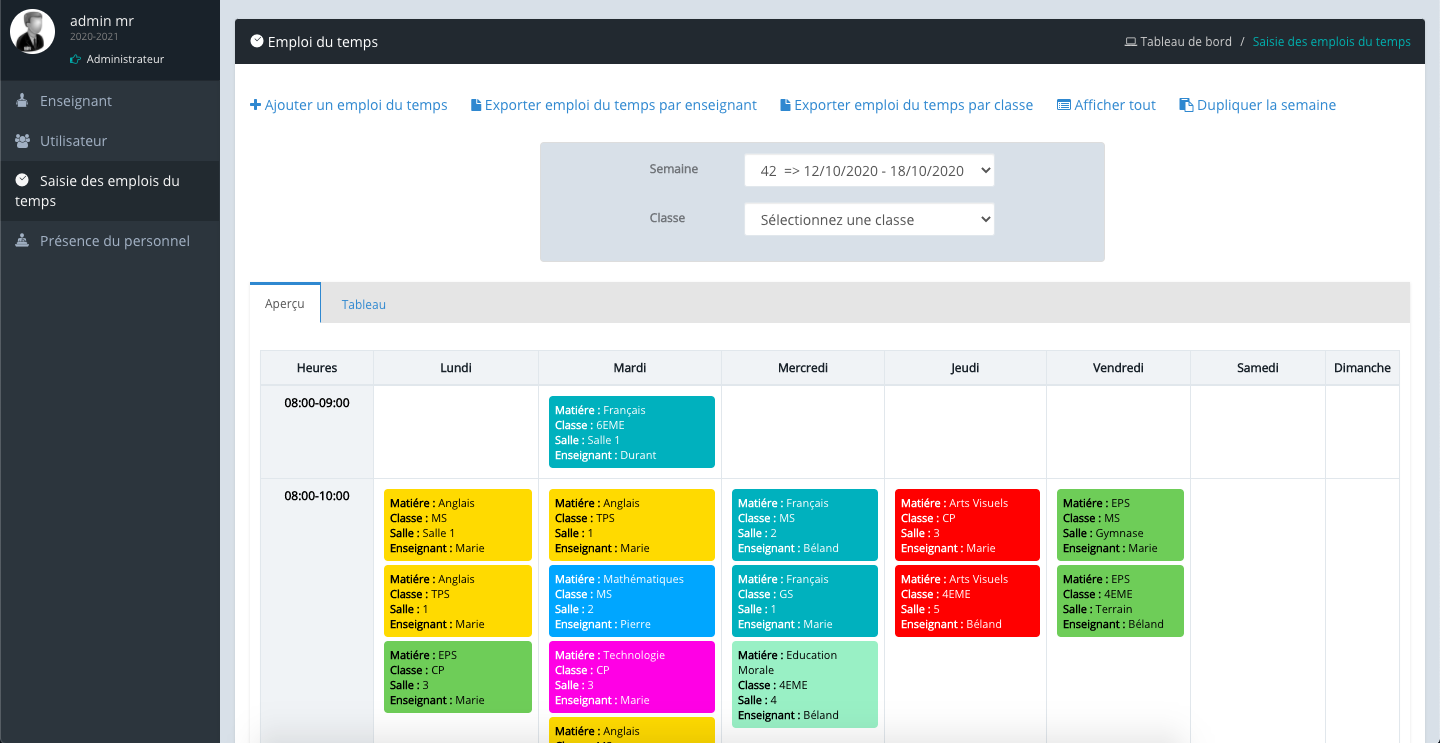Click the copy icon for Dupliquer la semaine
The width and height of the screenshot is (1440, 743).
pyautogui.click(x=1186, y=105)
